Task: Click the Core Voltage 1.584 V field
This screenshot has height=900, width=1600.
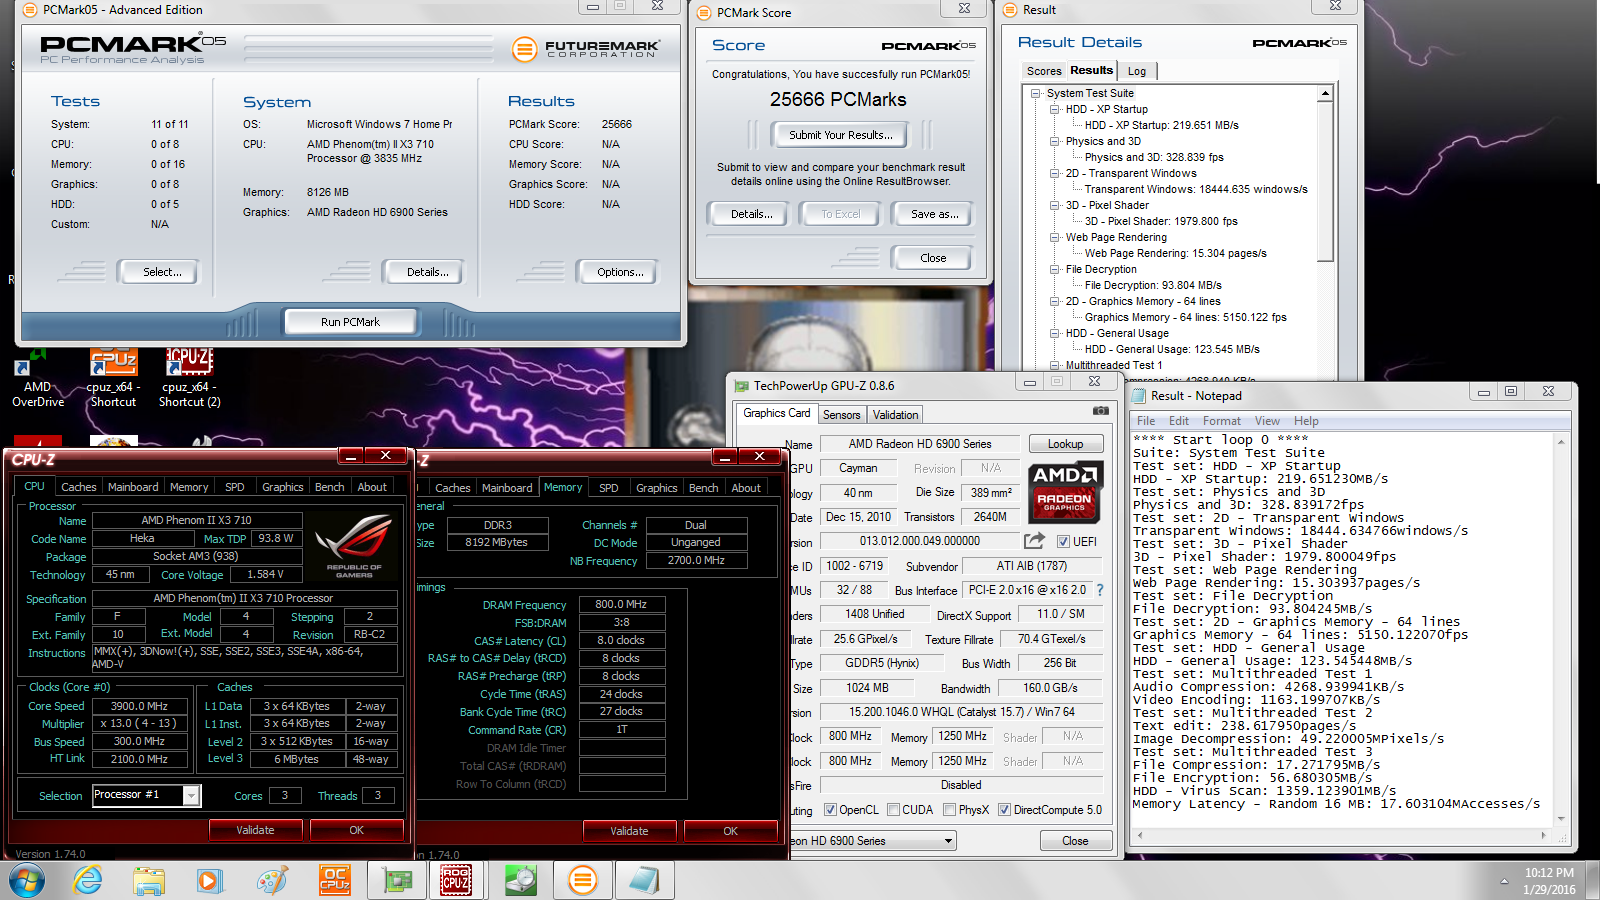Action: click(265, 575)
